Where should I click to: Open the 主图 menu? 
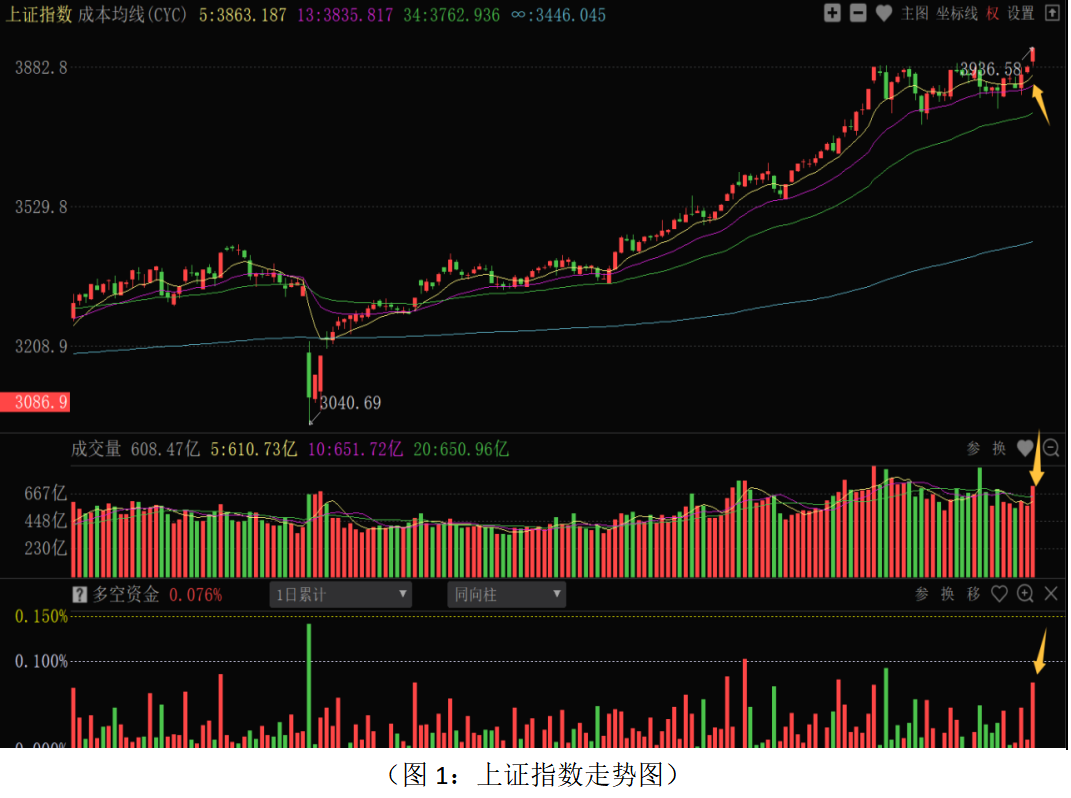(x=914, y=13)
